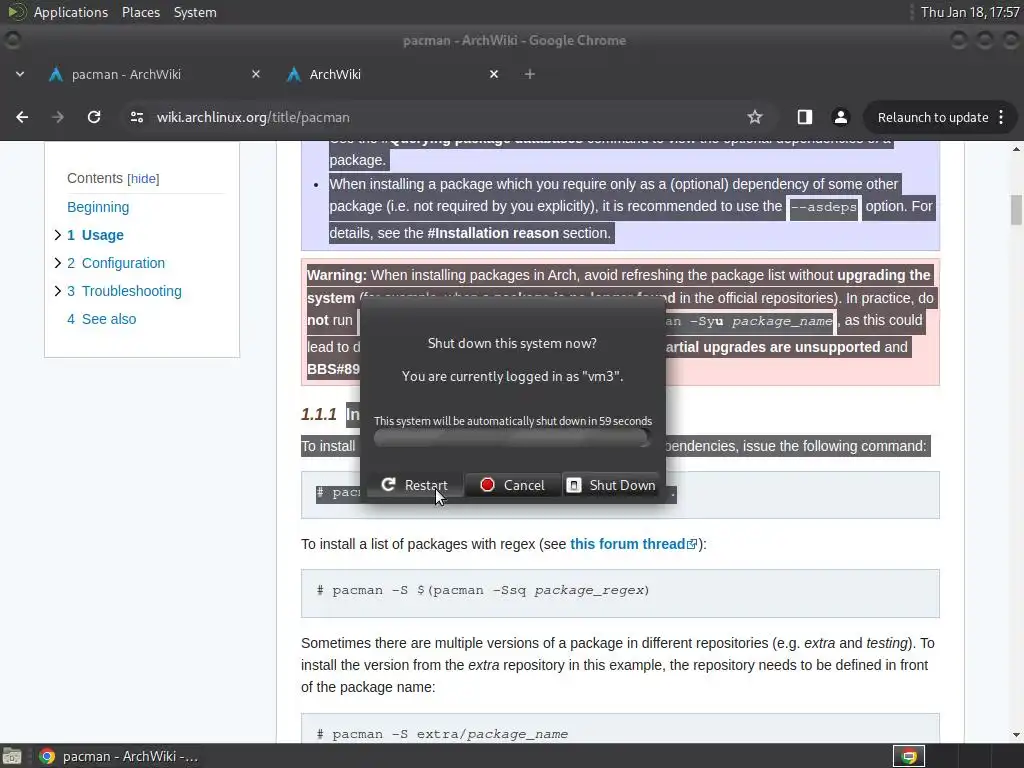Click the Restart button in shutdown dialog
Viewport: 1024px width, 768px height.
[x=415, y=485]
